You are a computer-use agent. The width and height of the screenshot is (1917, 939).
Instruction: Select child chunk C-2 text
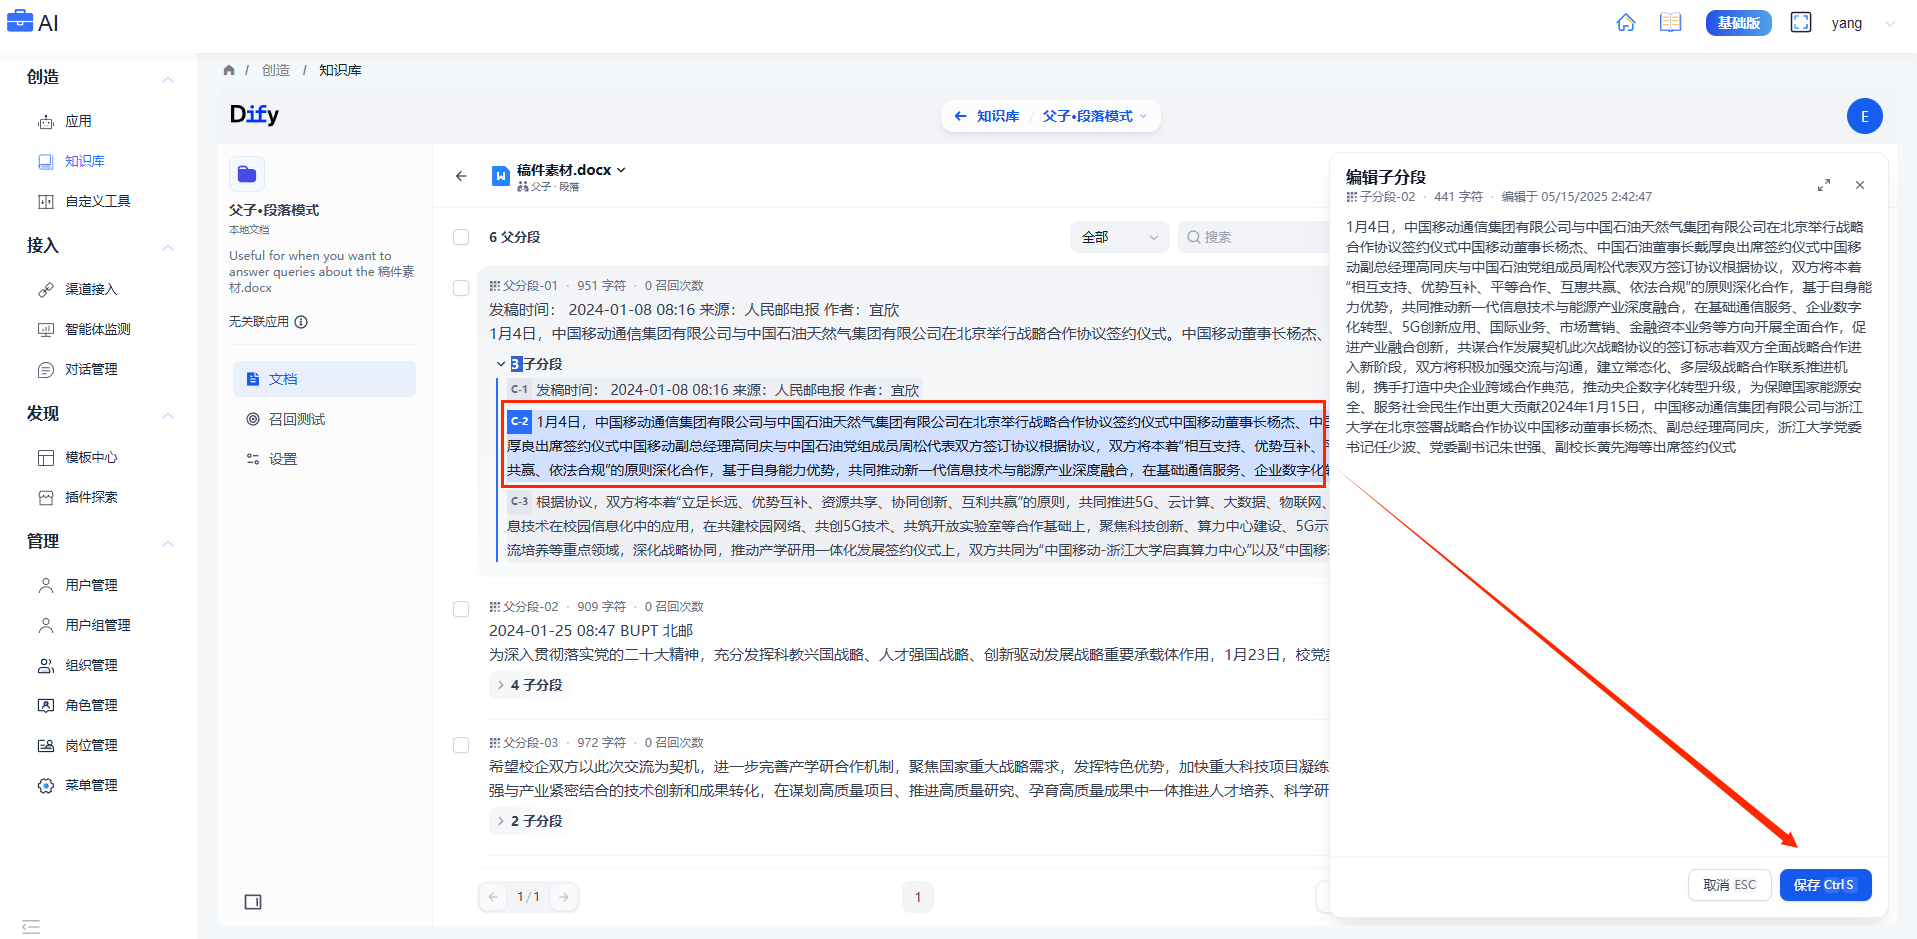pos(917,446)
